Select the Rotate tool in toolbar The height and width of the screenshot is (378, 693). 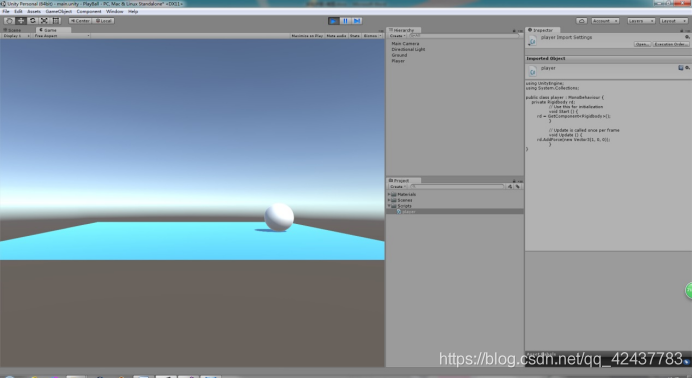coord(32,21)
